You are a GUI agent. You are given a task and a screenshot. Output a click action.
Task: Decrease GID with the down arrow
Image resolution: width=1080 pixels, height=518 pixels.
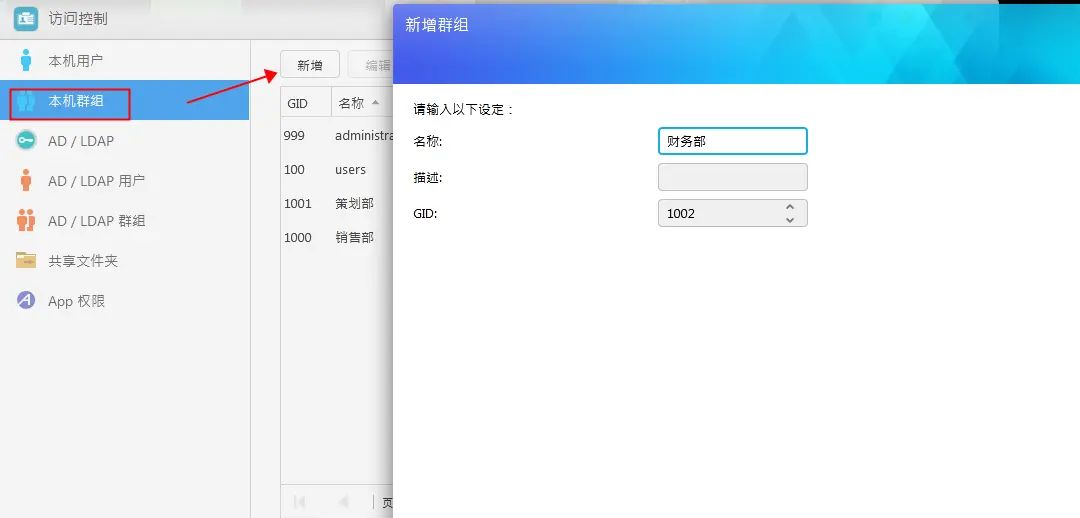tap(790, 220)
